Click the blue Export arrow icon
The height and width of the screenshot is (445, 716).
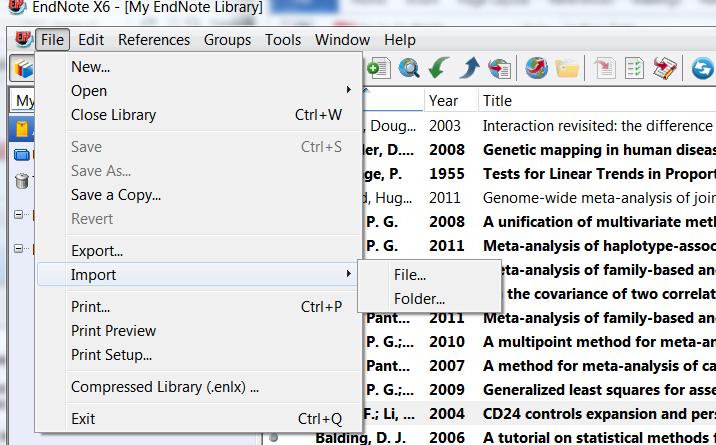469,69
